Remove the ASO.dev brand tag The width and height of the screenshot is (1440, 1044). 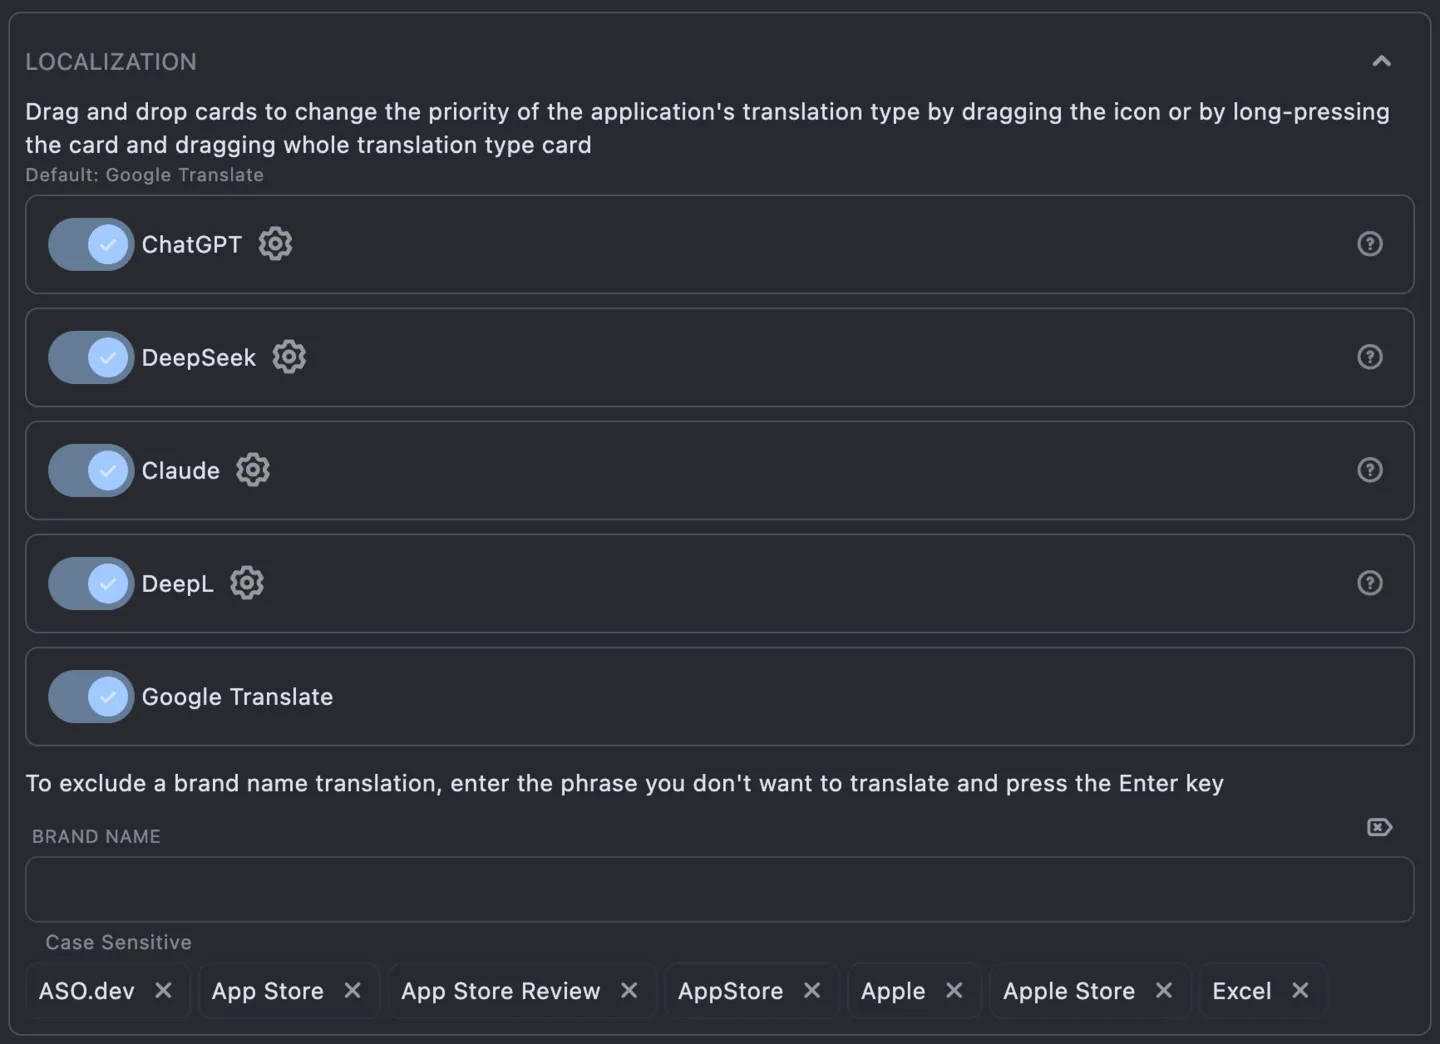click(x=163, y=990)
